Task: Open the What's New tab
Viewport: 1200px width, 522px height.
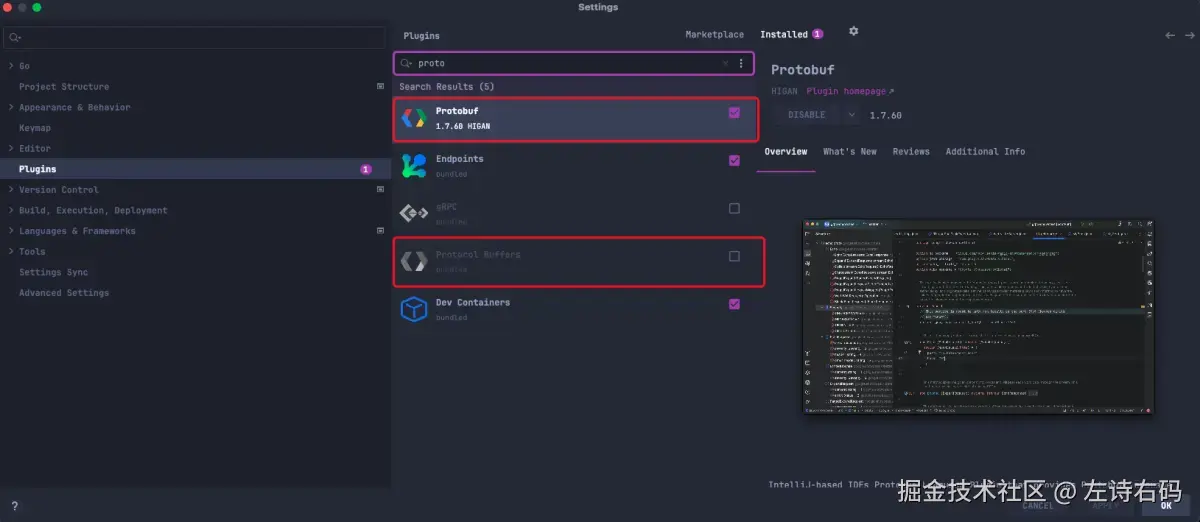Action: point(850,152)
